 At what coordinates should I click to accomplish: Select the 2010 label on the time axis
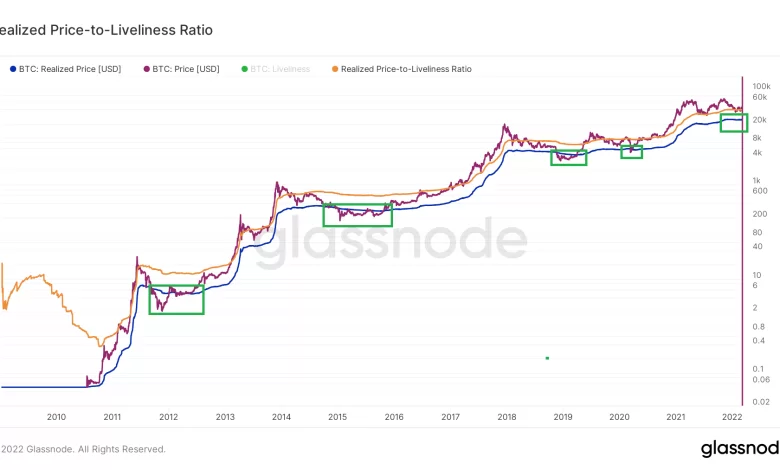[56, 416]
